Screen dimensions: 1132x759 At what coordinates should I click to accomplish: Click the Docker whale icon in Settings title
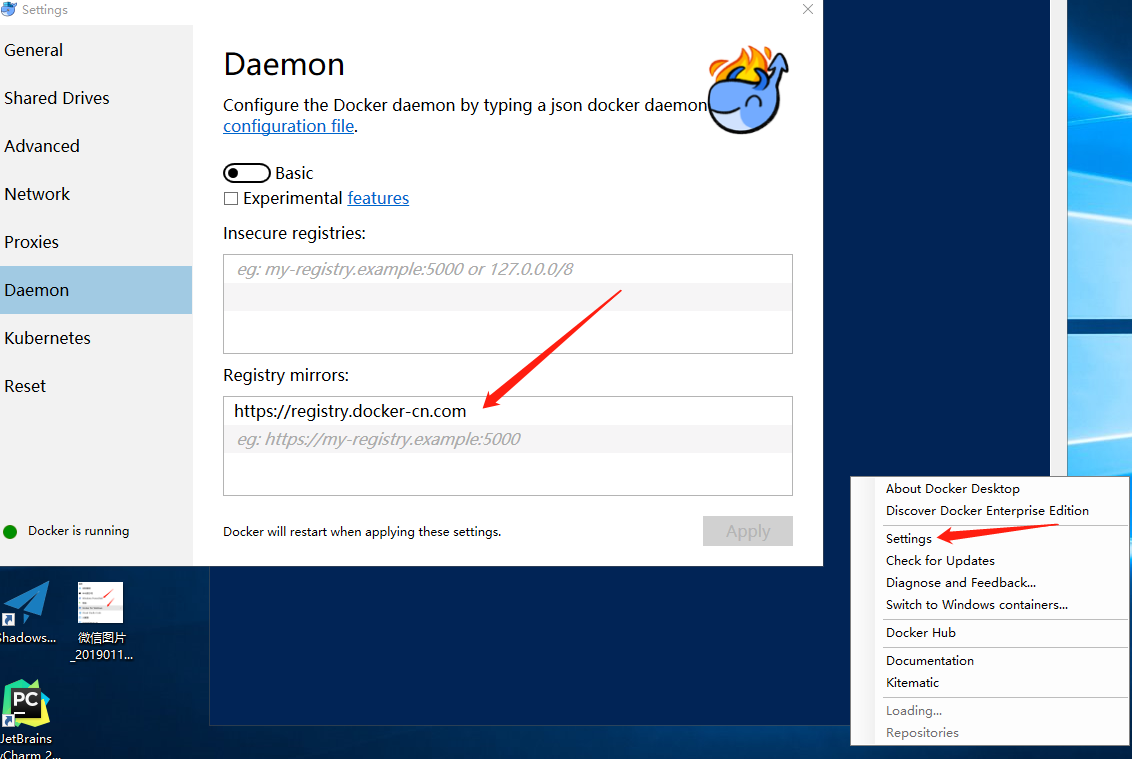pyautogui.click(x=9, y=9)
